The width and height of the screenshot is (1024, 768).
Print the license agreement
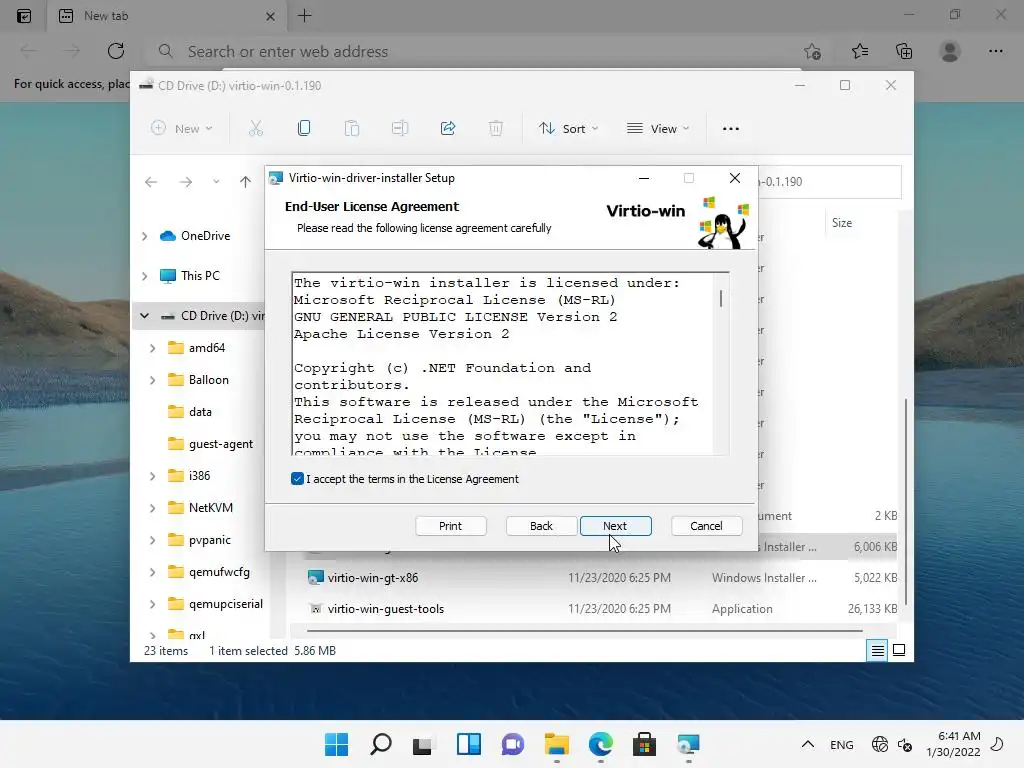pyautogui.click(x=451, y=526)
